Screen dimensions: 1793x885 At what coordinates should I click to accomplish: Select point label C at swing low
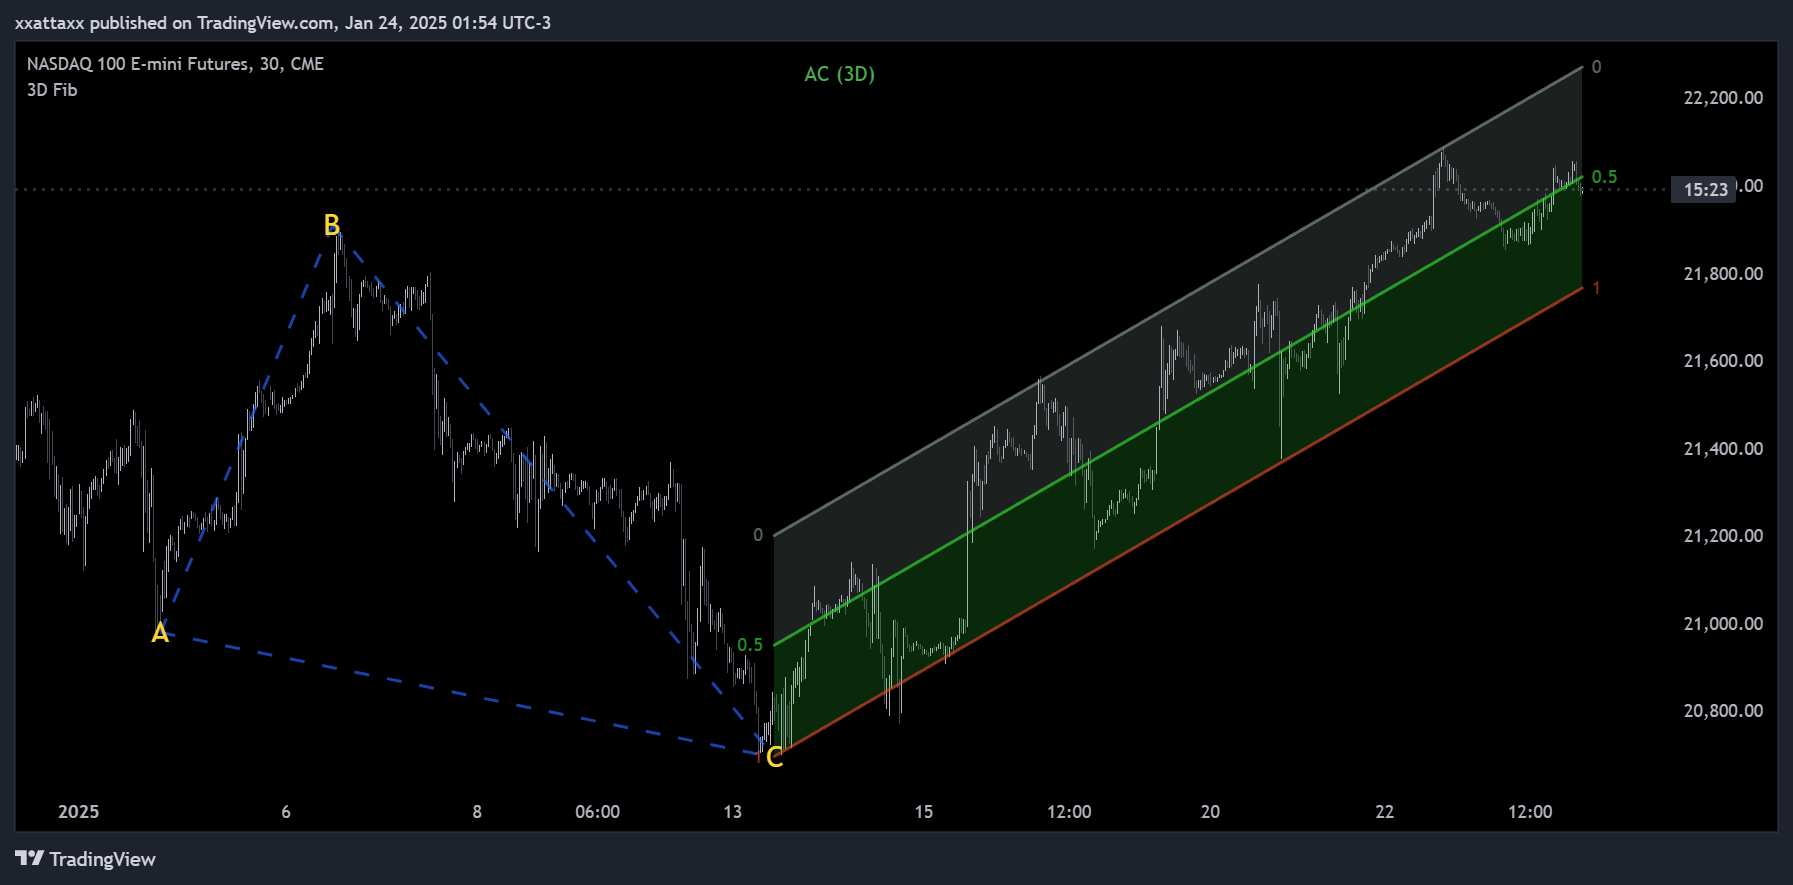(774, 757)
